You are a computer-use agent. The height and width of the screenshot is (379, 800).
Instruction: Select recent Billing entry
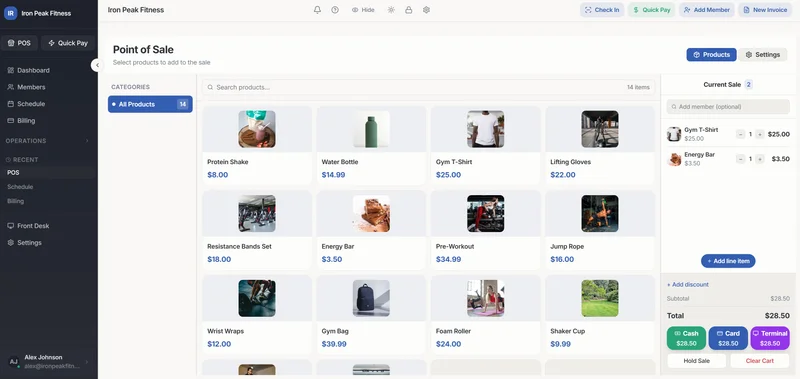click(15, 201)
